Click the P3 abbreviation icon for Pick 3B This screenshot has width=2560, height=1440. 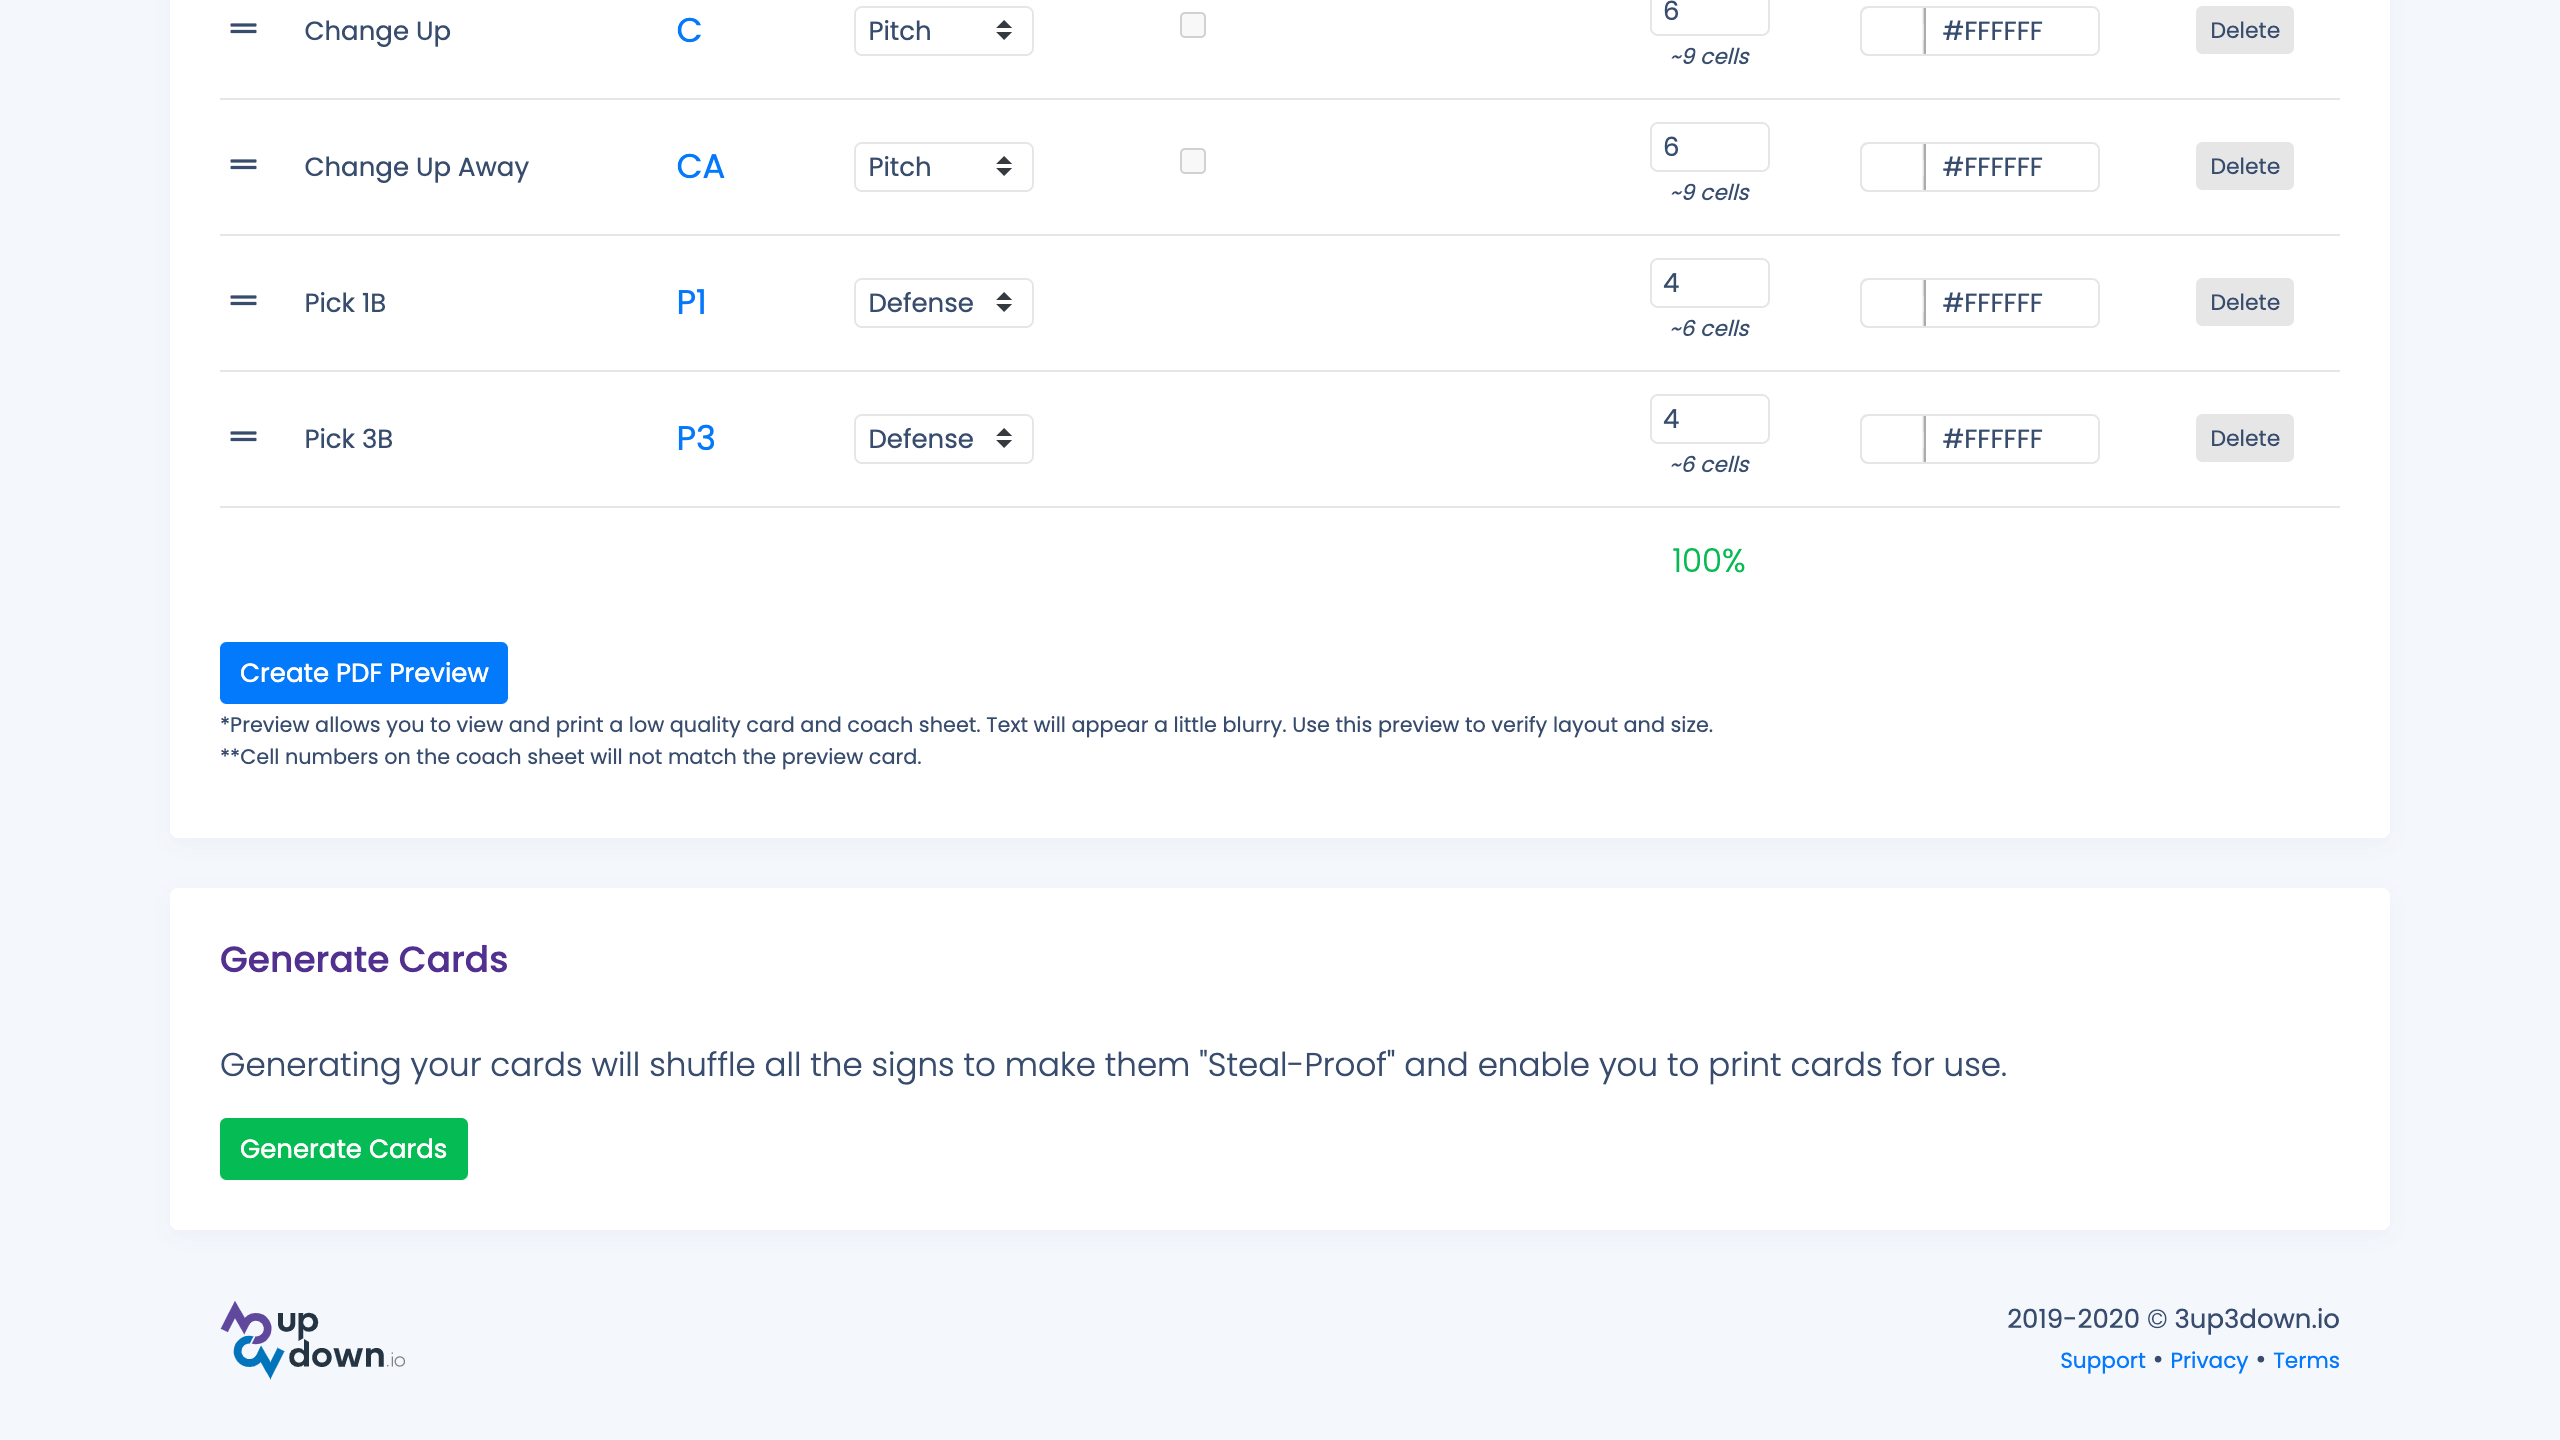696,438
